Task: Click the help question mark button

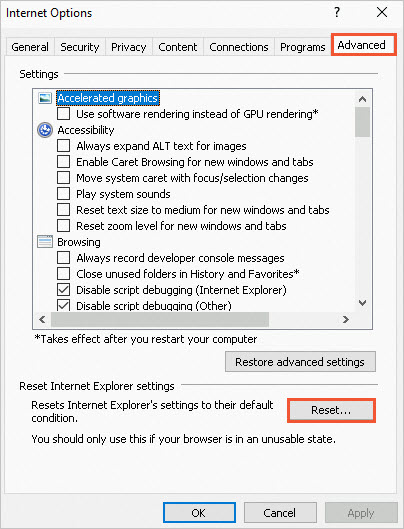Action: coord(337,12)
